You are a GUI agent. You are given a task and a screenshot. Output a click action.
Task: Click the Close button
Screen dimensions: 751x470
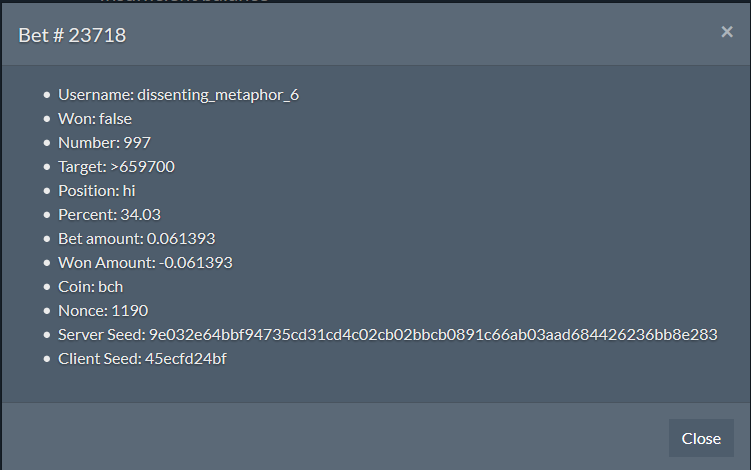pyautogui.click(x=701, y=438)
